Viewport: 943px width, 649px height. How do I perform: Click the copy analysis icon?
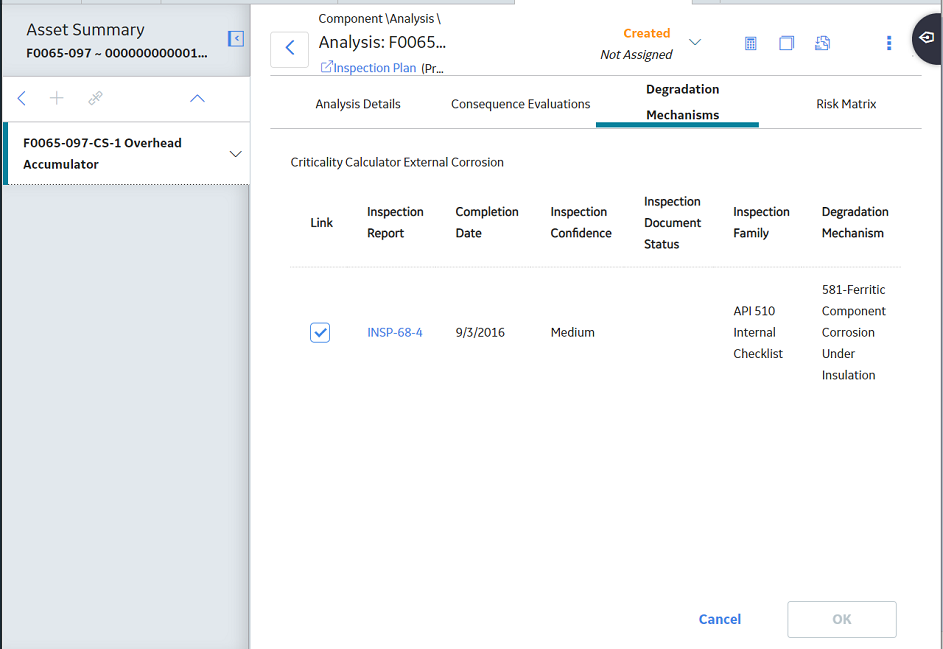(x=787, y=43)
